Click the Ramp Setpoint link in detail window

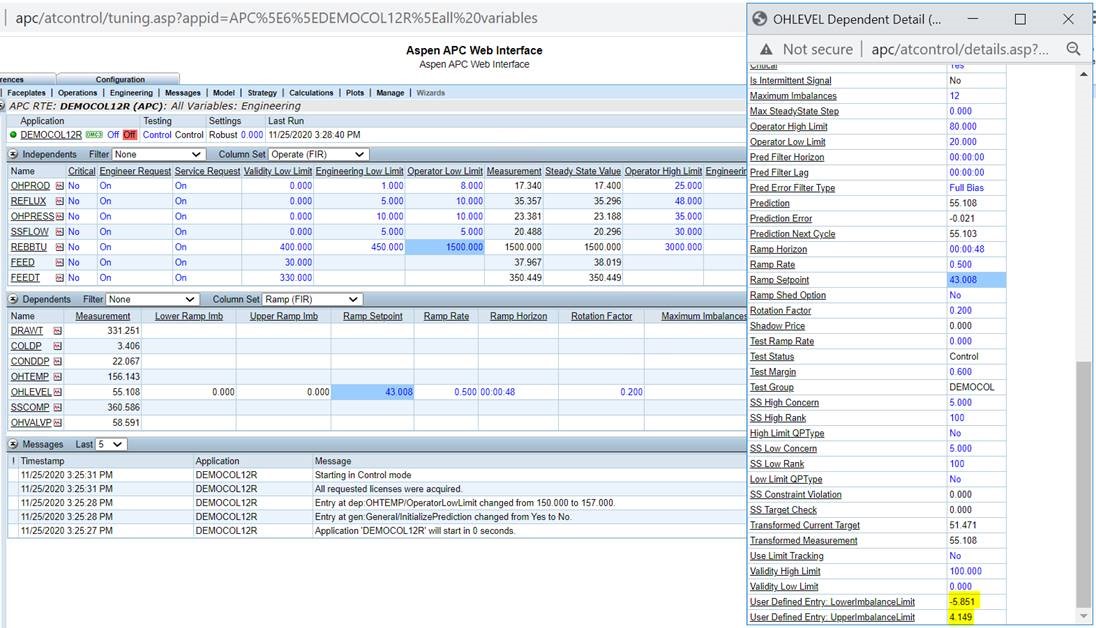tap(779, 280)
